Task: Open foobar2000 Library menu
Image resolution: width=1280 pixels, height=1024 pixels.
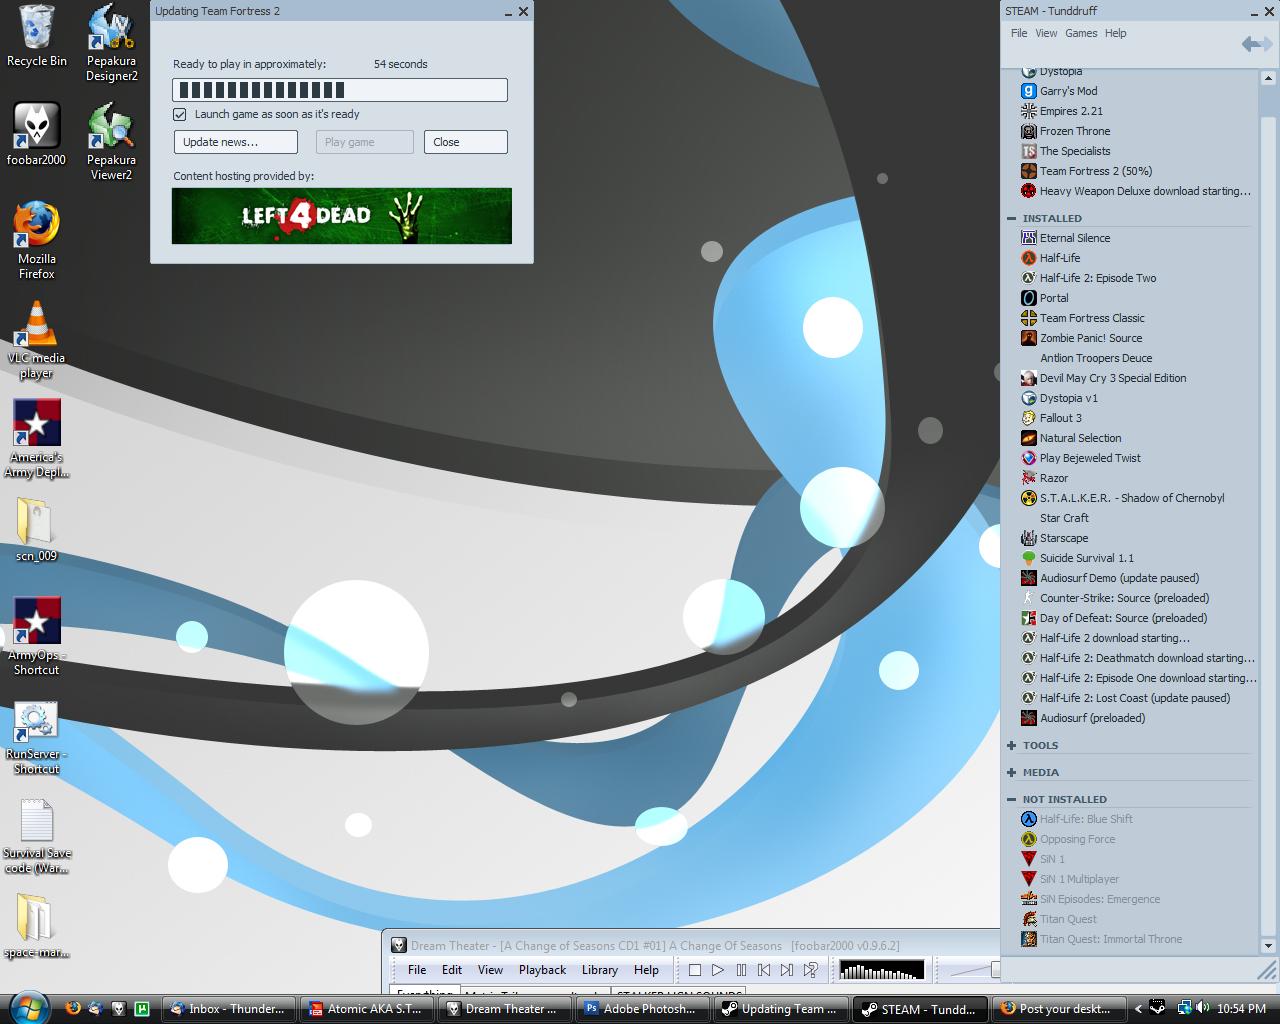Action: 600,970
